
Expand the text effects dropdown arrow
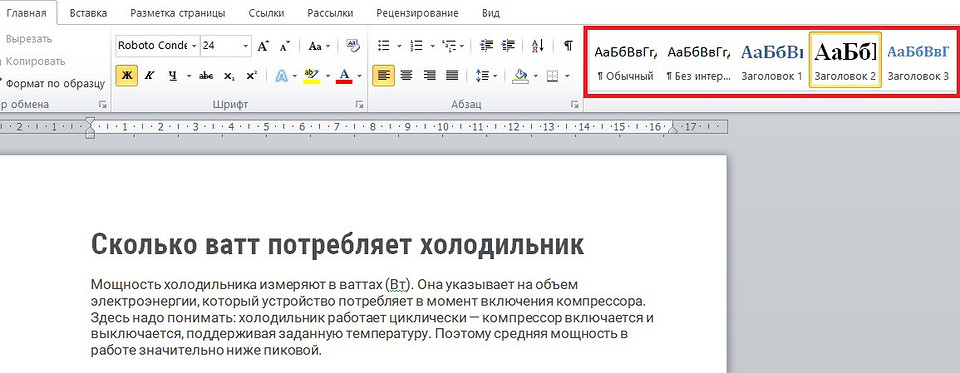pos(295,76)
